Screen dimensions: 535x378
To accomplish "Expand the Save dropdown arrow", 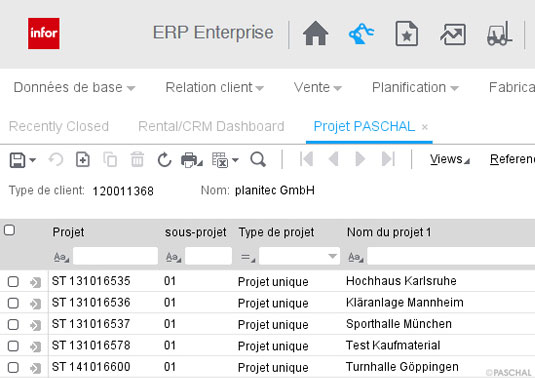I will [32, 160].
